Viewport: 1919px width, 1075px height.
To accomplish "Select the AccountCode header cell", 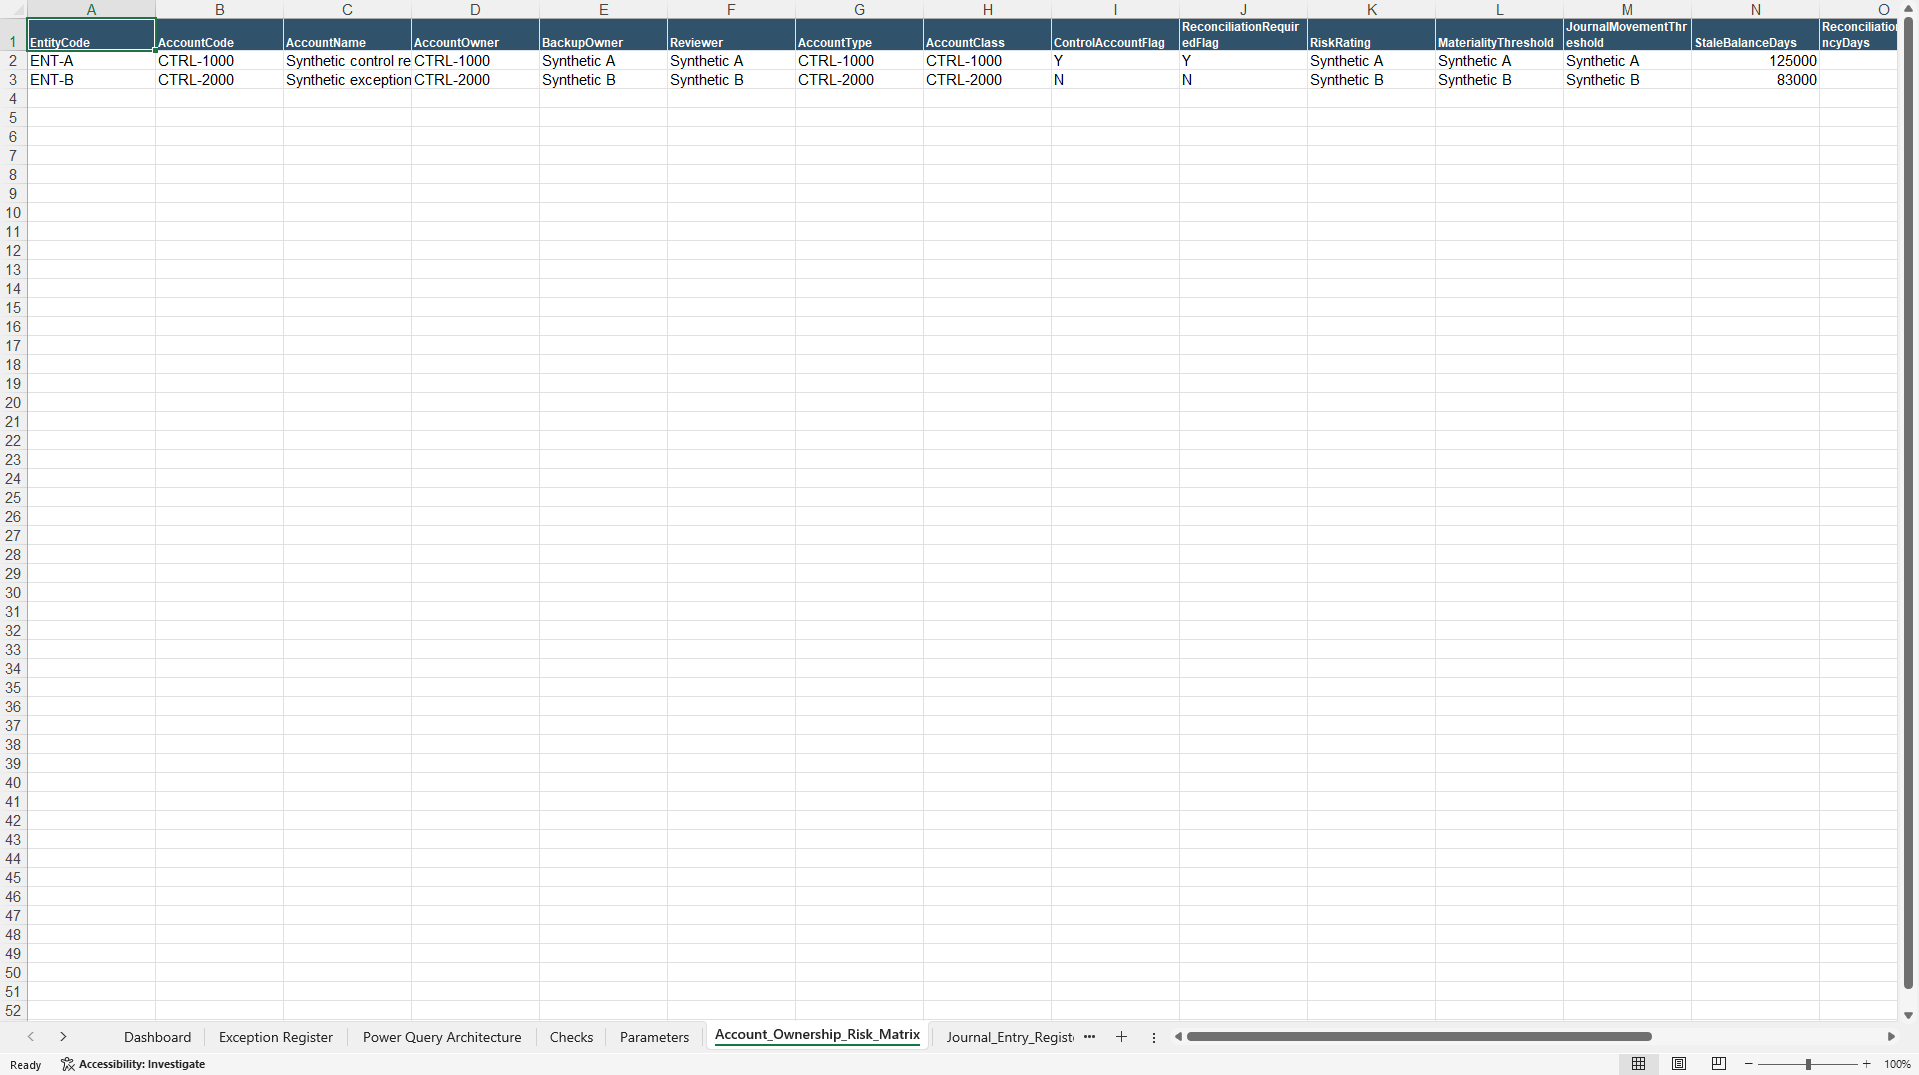I will 219,35.
